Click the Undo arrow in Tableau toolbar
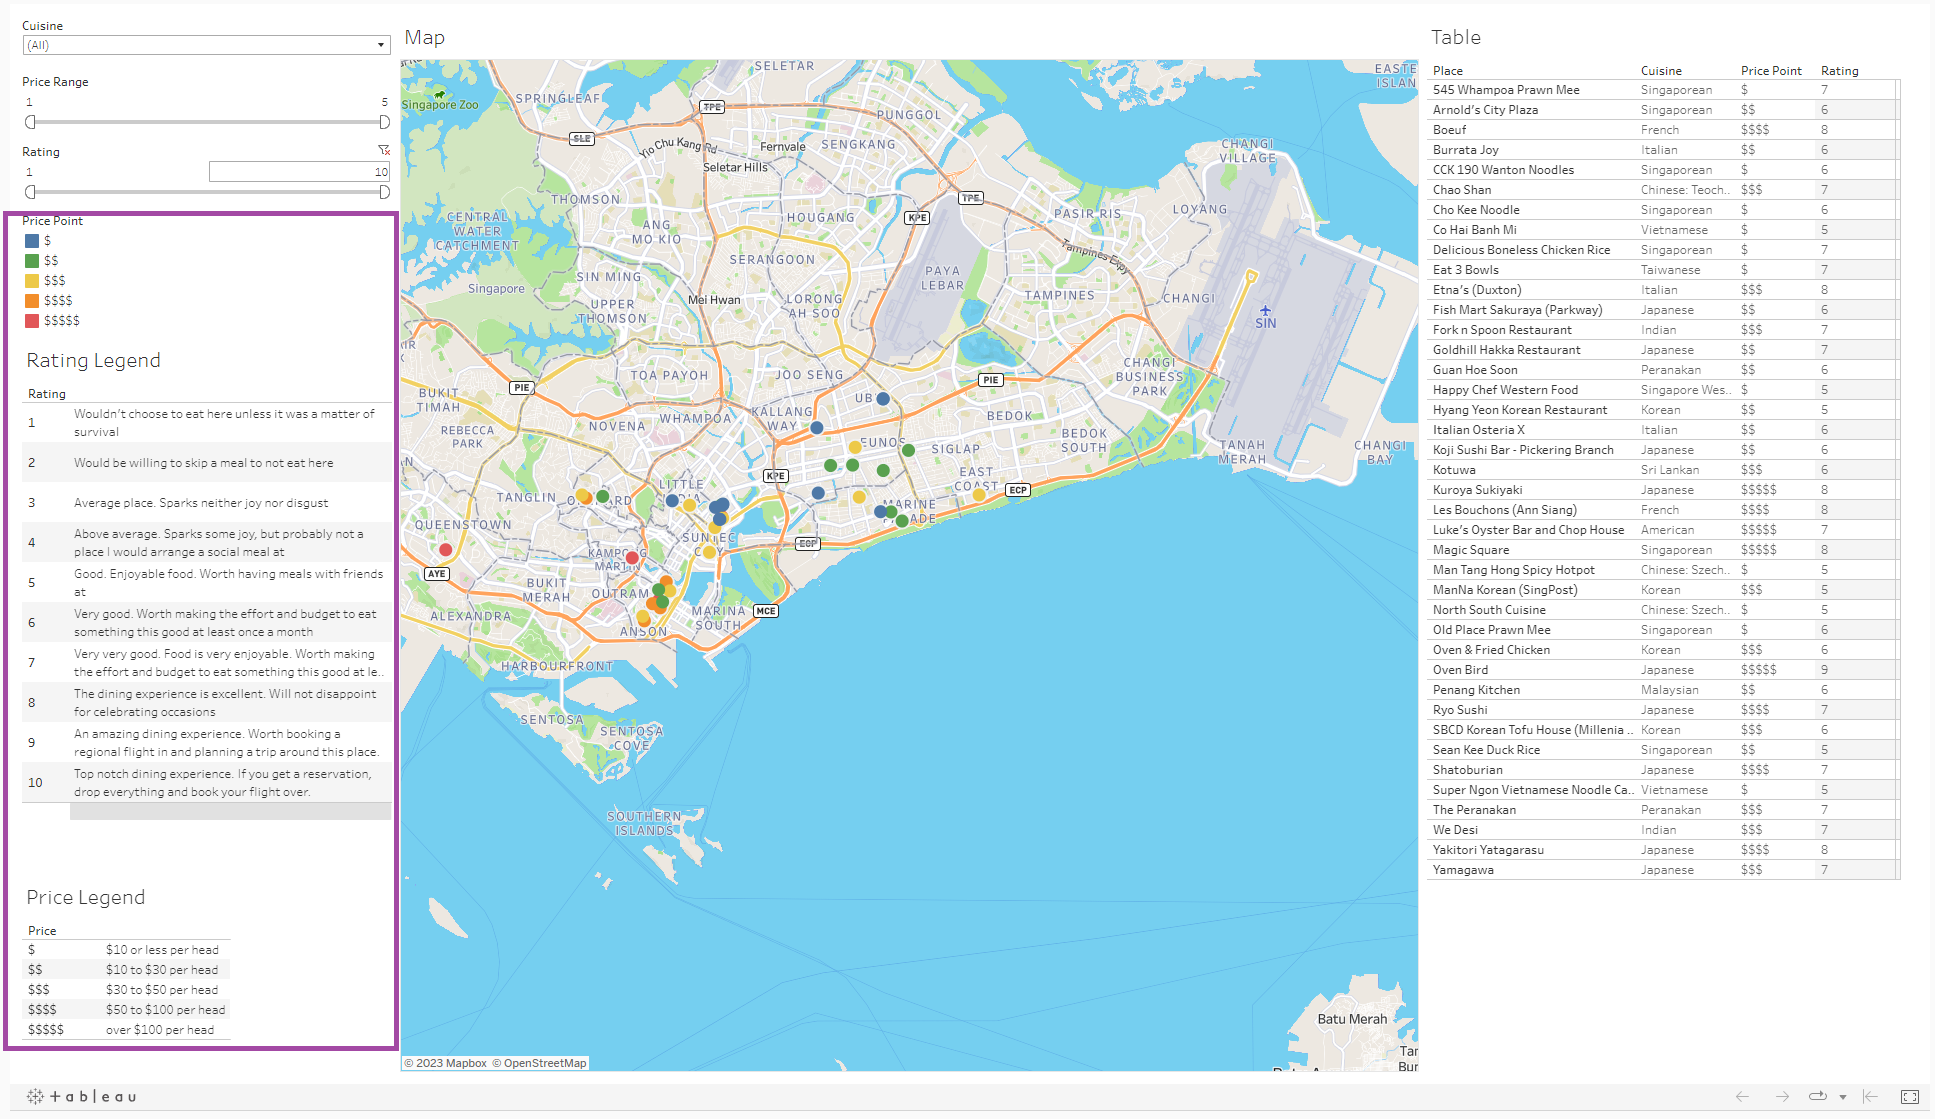Viewport: 1935px width, 1119px height. (1742, 1097)
